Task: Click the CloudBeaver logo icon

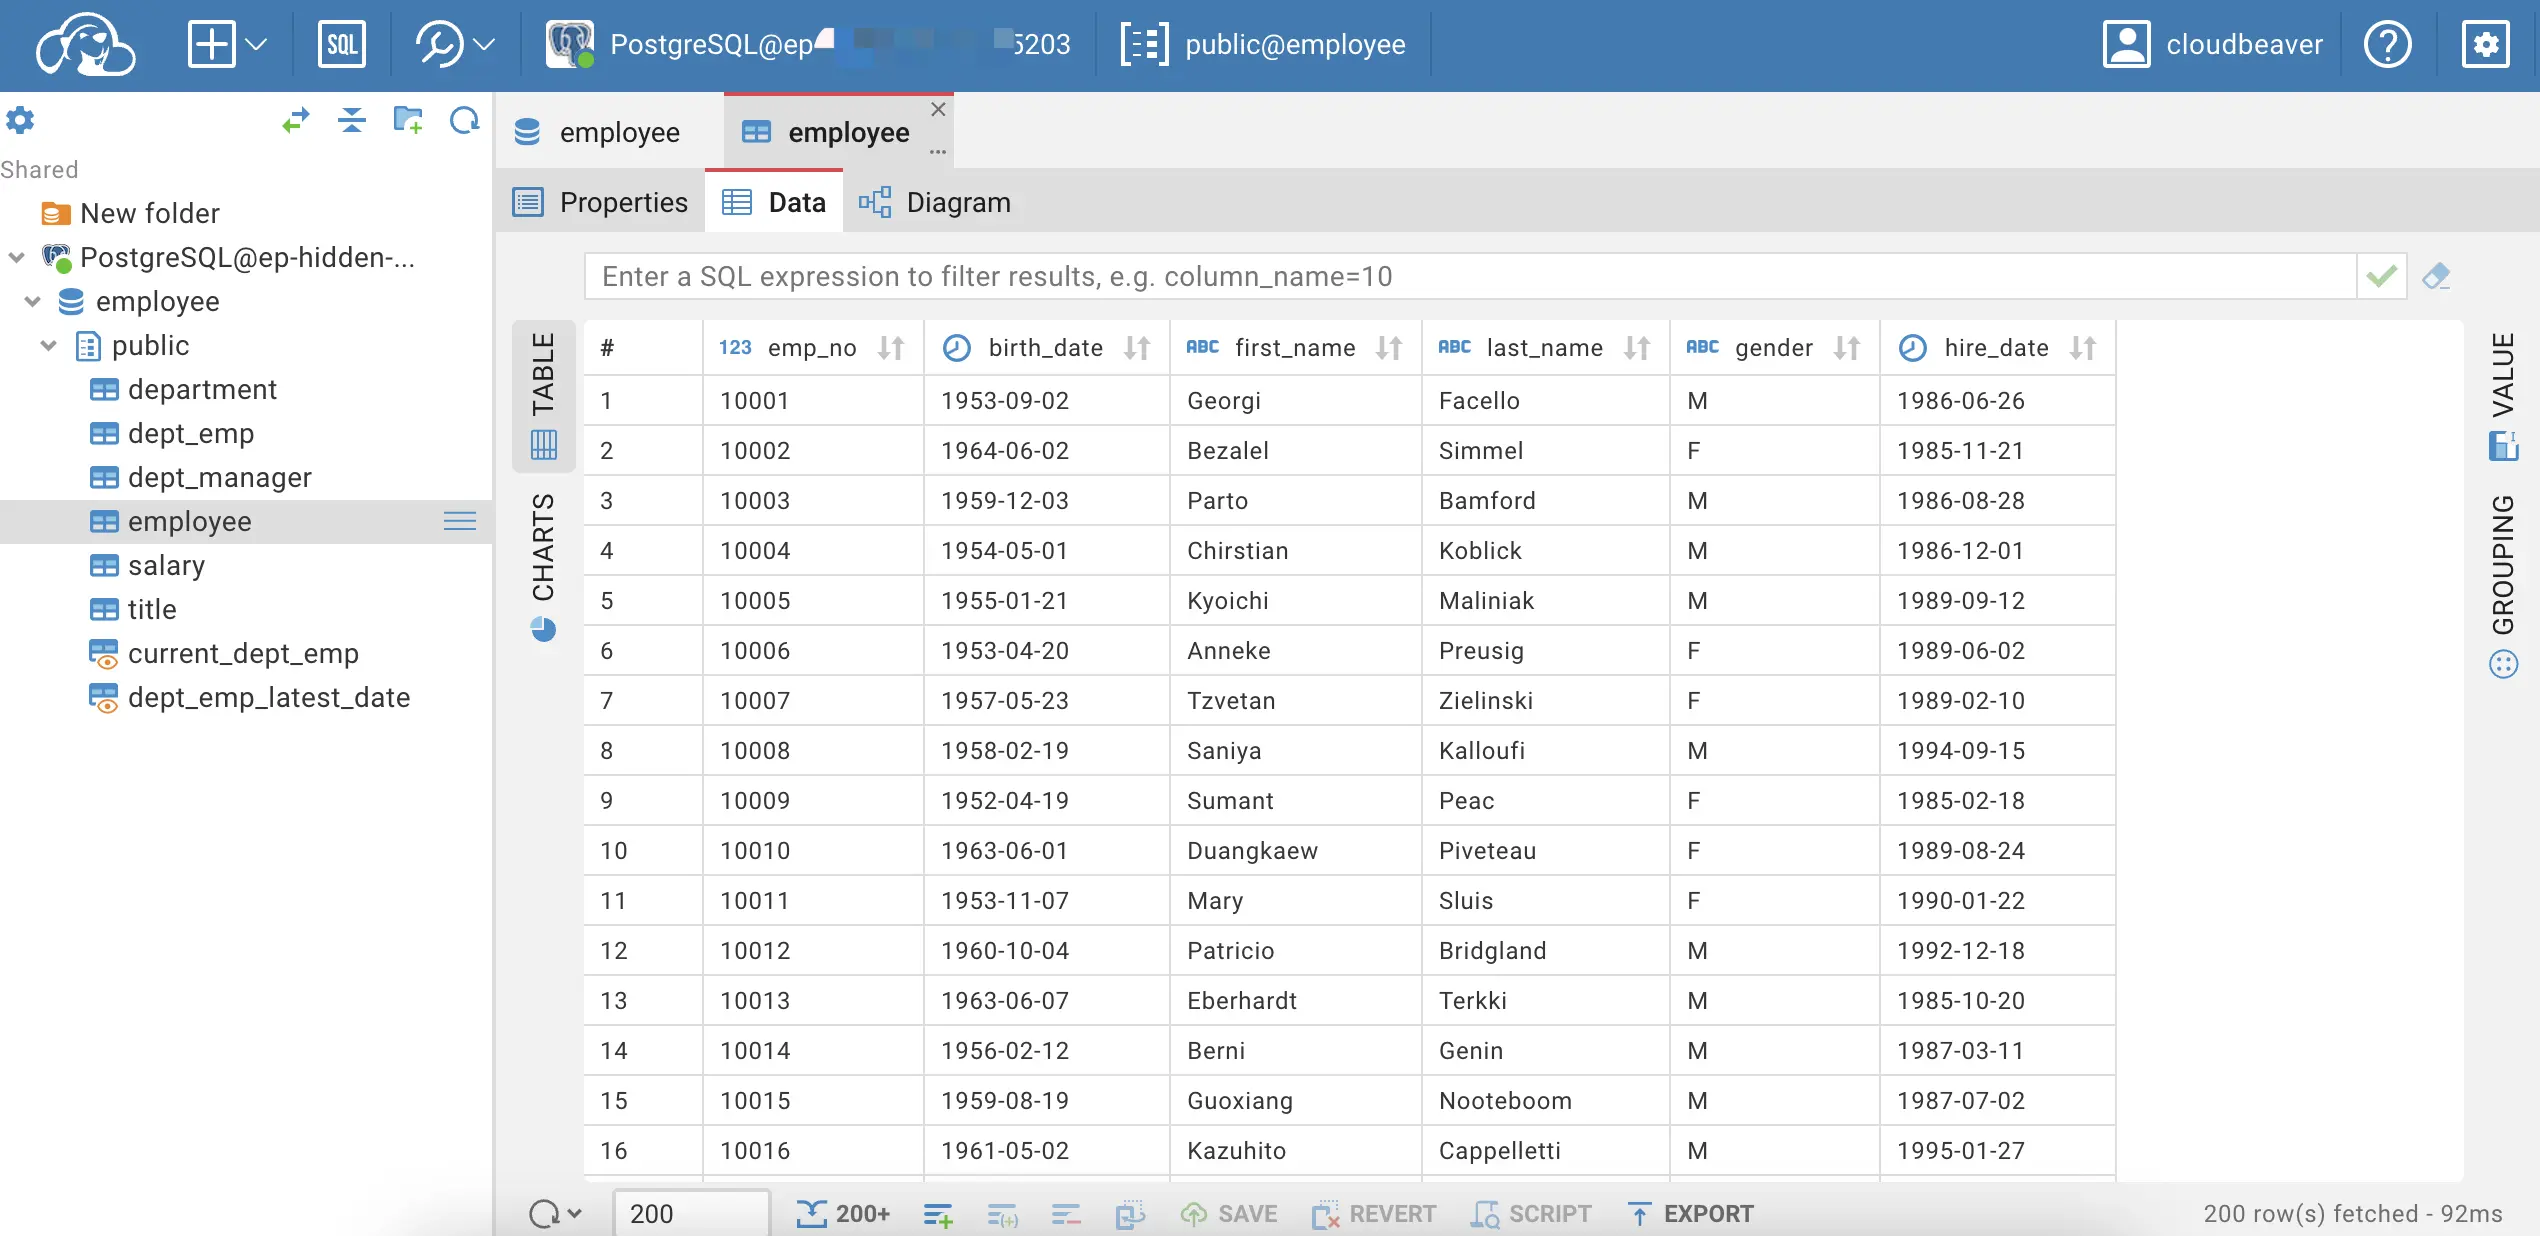Action: pos(85,45)
